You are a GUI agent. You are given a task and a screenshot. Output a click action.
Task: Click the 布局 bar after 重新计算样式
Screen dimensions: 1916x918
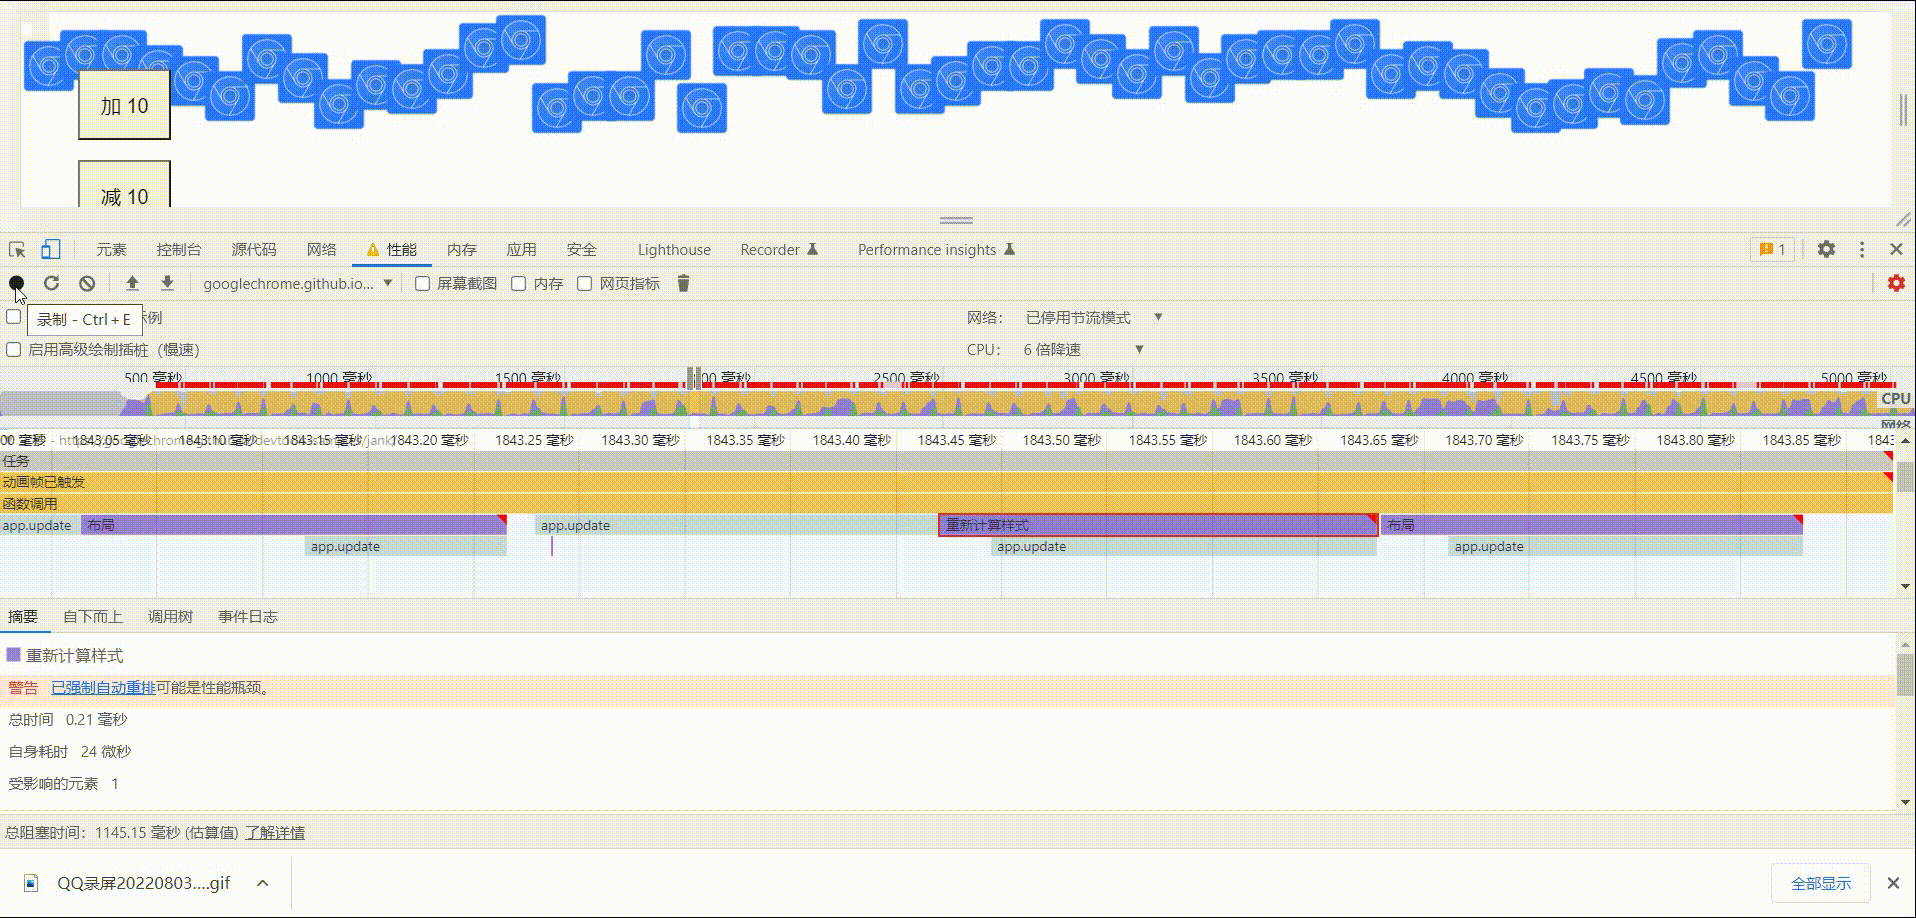tap(1591, 525)
